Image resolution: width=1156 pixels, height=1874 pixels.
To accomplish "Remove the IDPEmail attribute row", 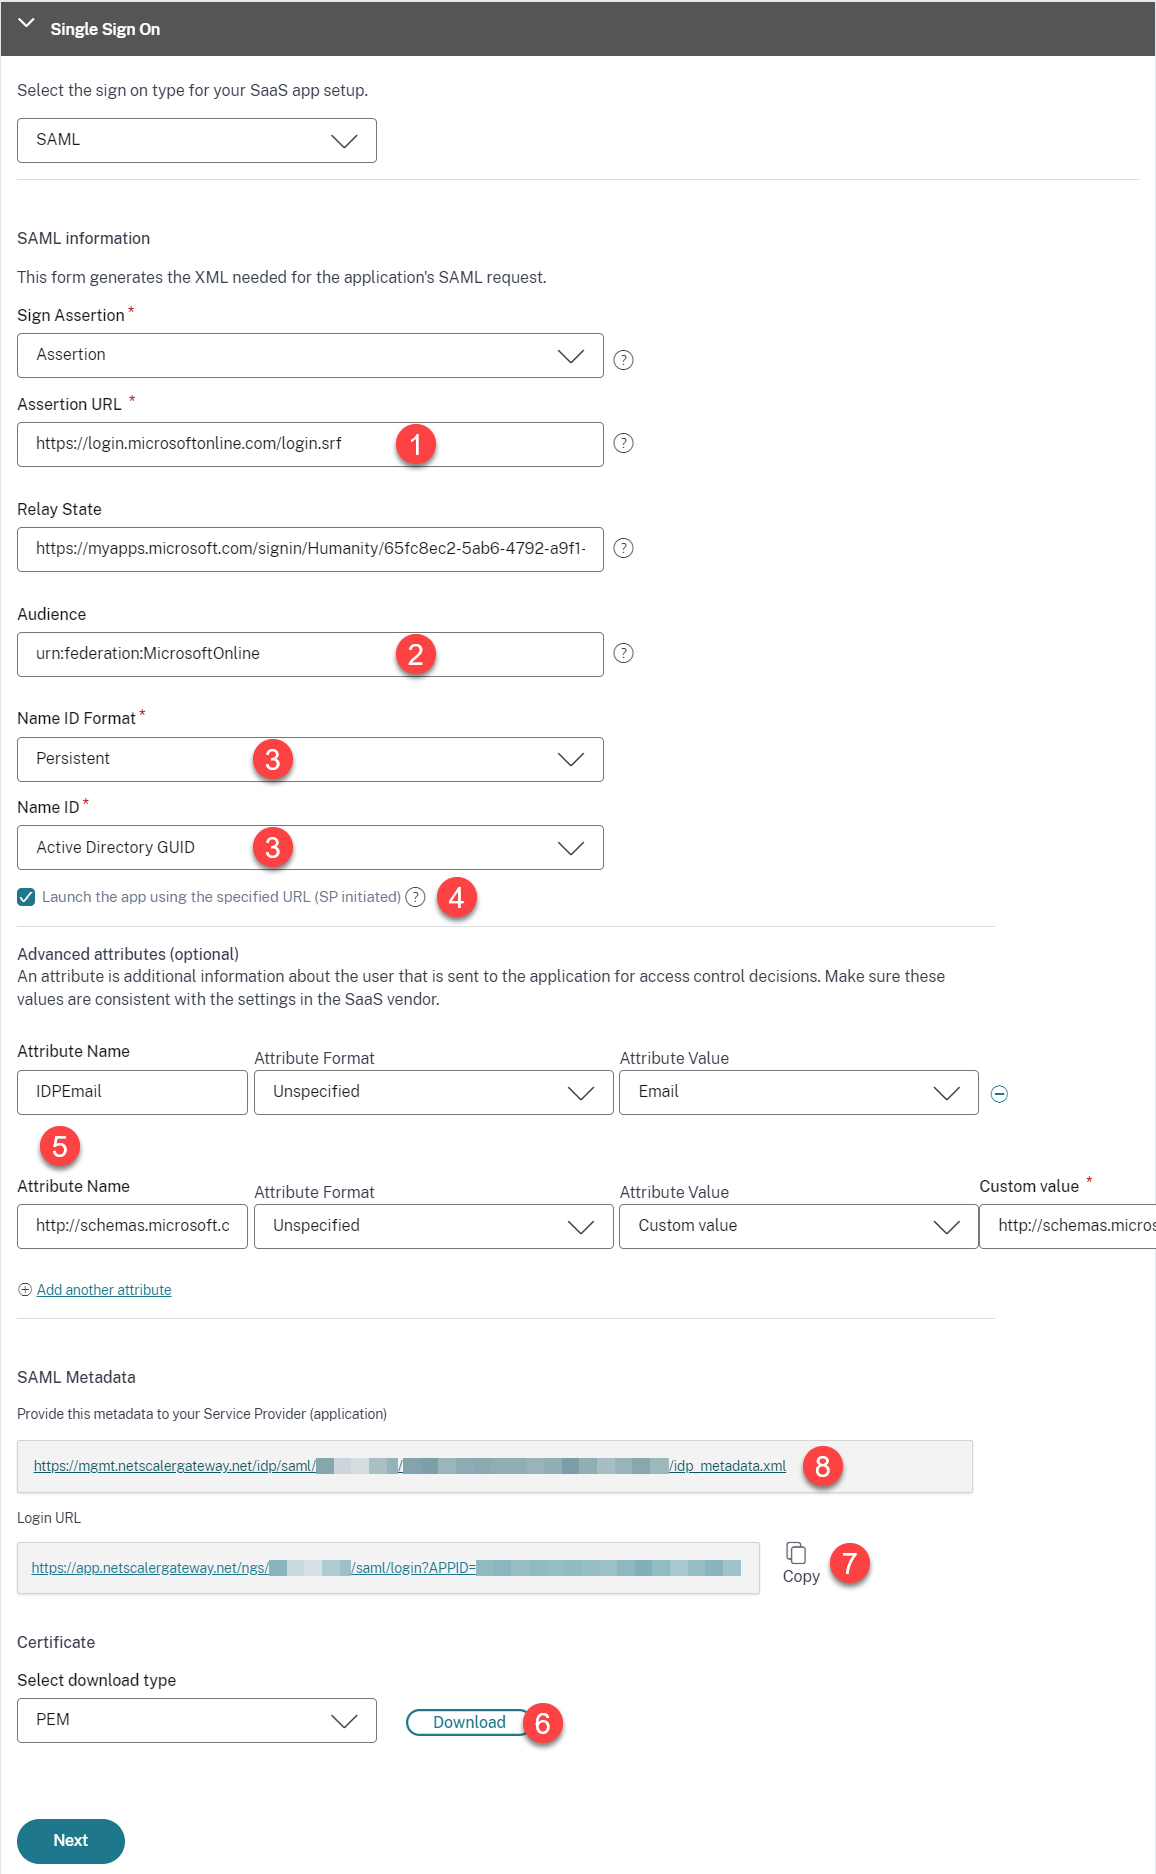I will (999, 1094).
